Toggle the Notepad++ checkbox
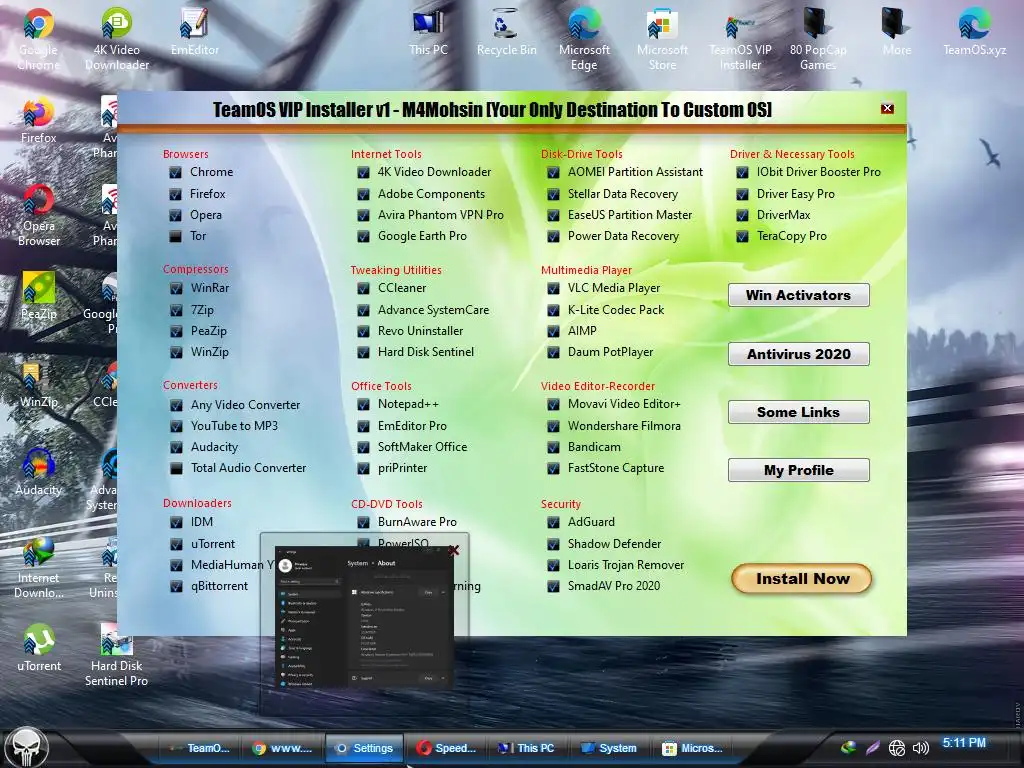The width and height of the screenshot is (1024, 768). pos(363,405)
